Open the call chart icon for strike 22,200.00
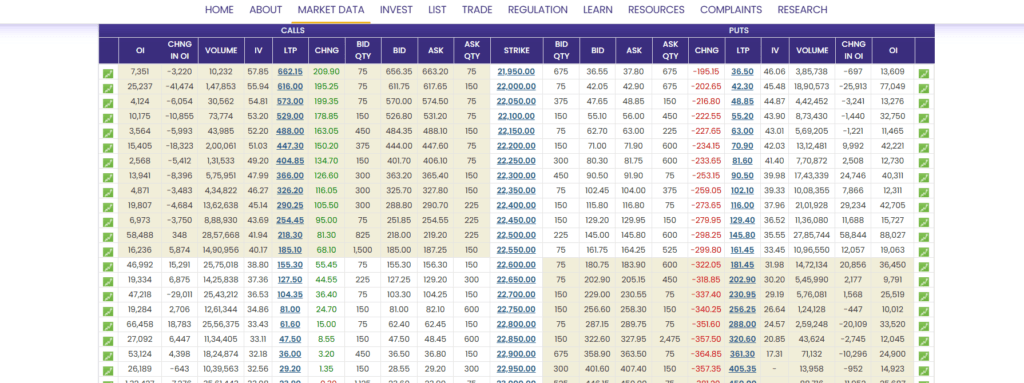This screenshot has height=383, width=1024. (108, 148)
